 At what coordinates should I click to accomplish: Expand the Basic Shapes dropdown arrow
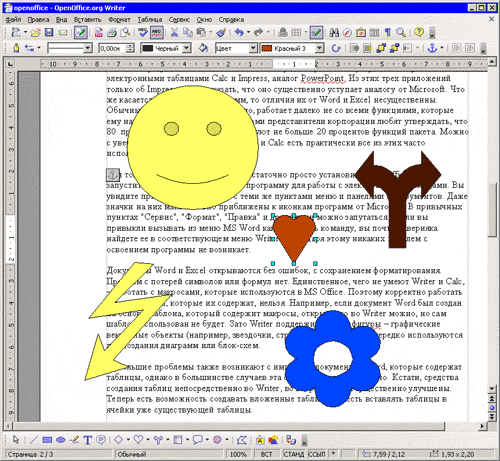[128, 440]
